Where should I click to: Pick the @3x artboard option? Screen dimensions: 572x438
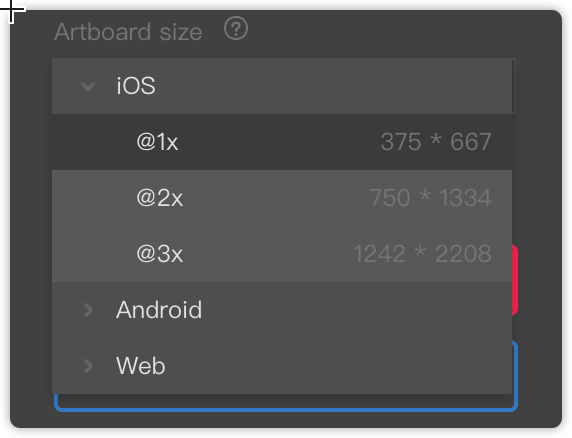(282, 253)
